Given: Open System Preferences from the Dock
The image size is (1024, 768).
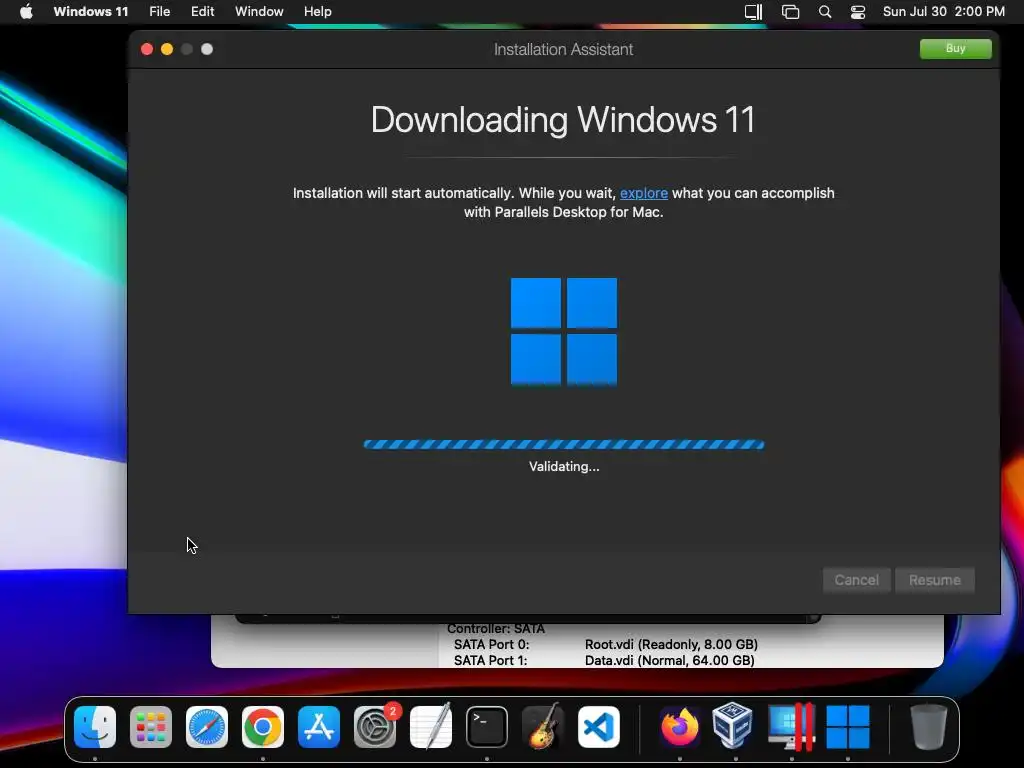Looking at the screenshot, I should (x=375, y=727).
